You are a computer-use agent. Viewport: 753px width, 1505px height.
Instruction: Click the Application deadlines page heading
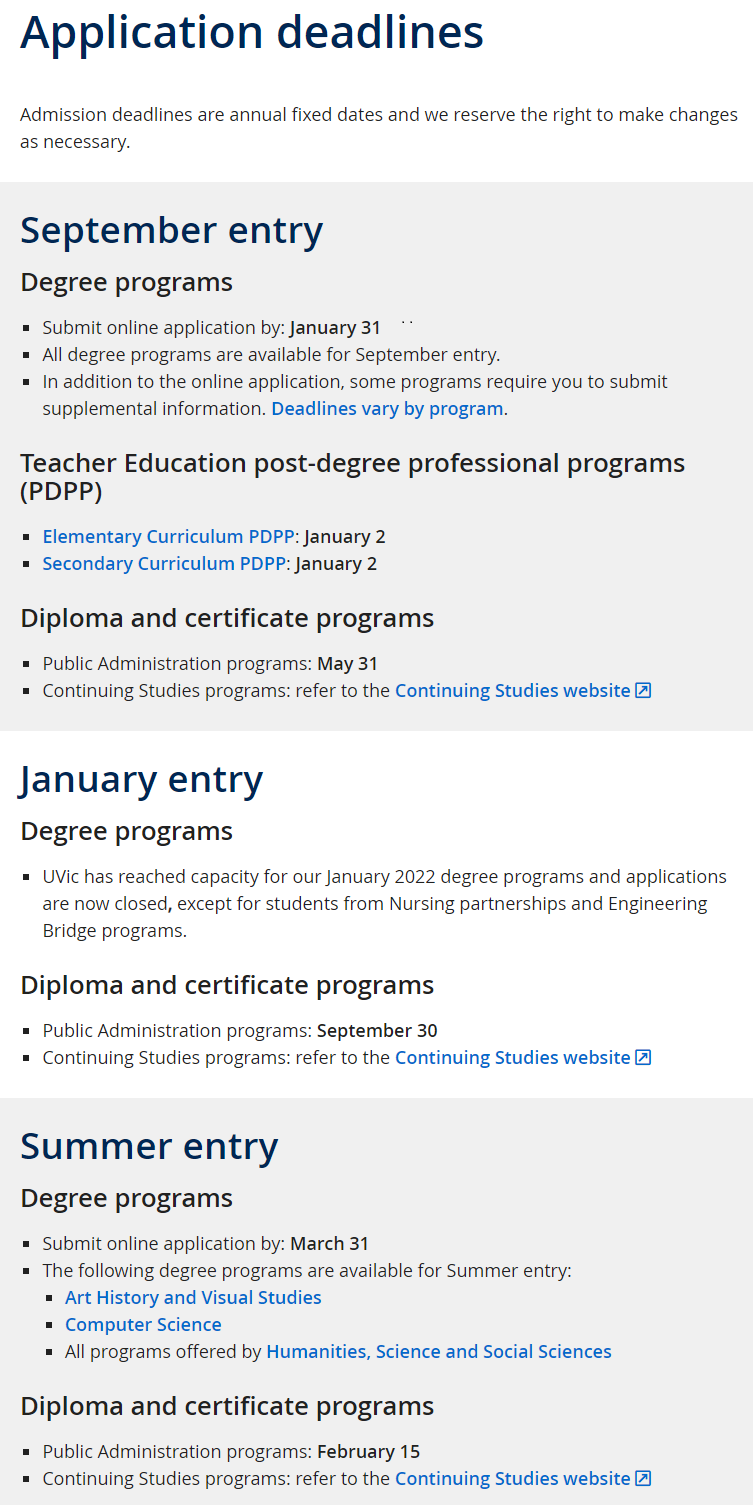tap(252, 33)
